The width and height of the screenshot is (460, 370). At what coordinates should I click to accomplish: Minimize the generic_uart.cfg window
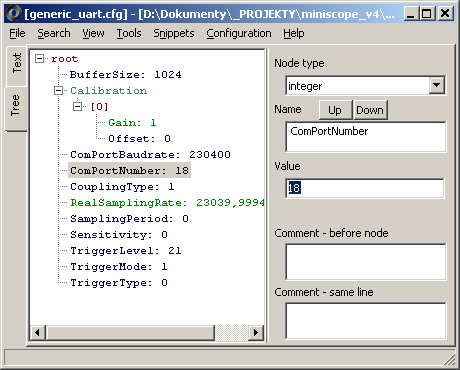[411, 14]
